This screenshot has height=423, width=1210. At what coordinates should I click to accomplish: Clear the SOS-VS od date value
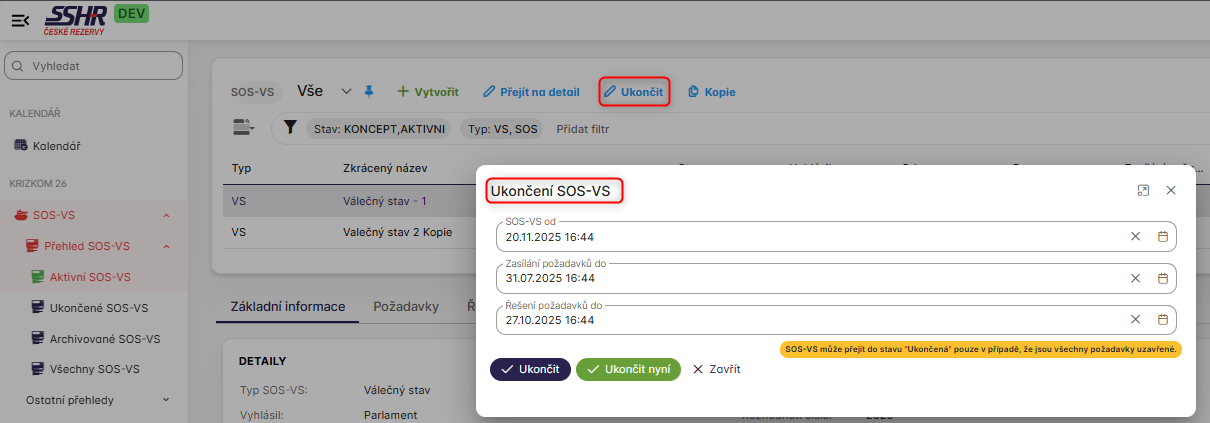click(x=1135, y=237)
